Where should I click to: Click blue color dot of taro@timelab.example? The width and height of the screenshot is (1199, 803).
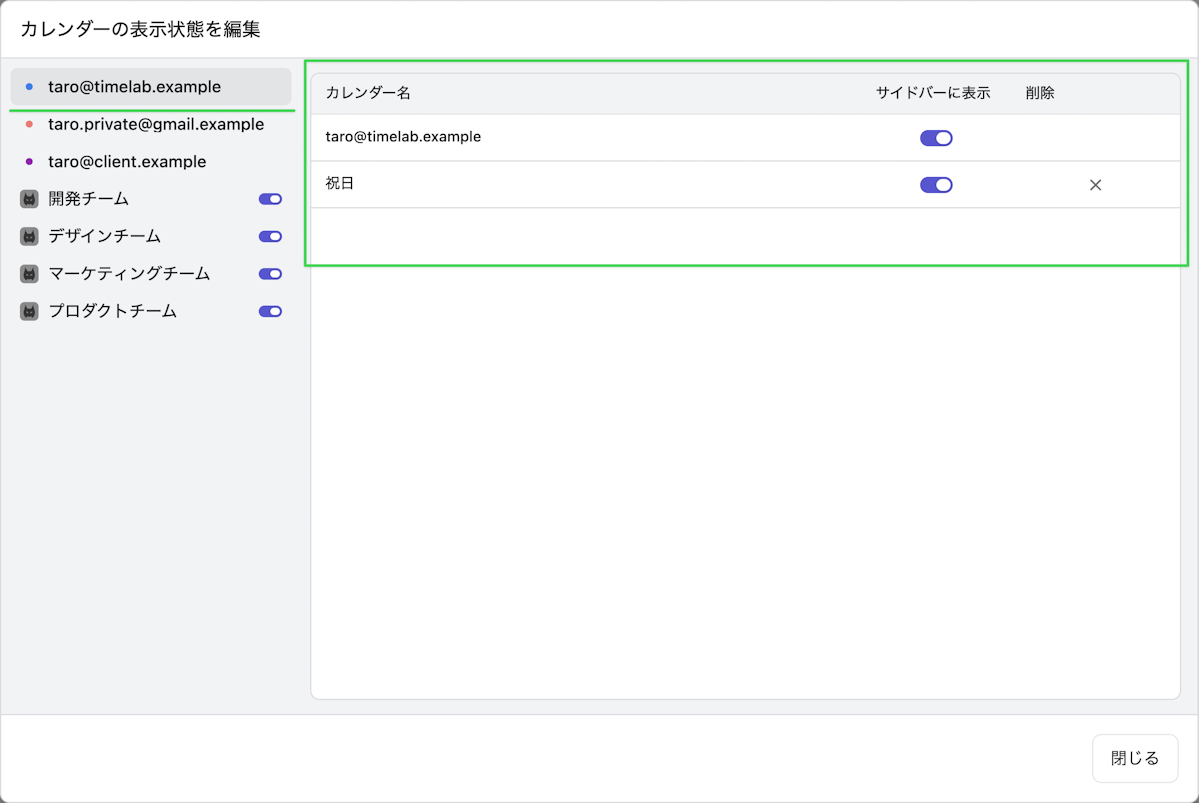(x=29, y=86)
